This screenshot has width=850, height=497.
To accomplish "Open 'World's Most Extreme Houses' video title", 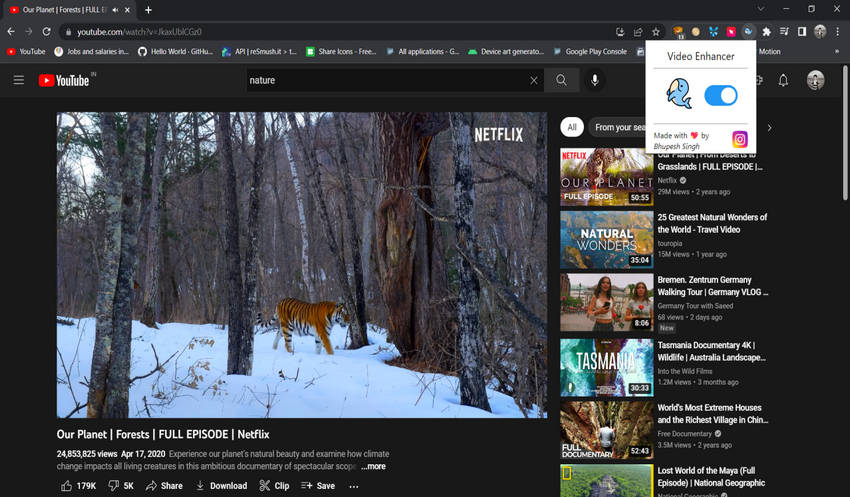I will coord(713,414).
